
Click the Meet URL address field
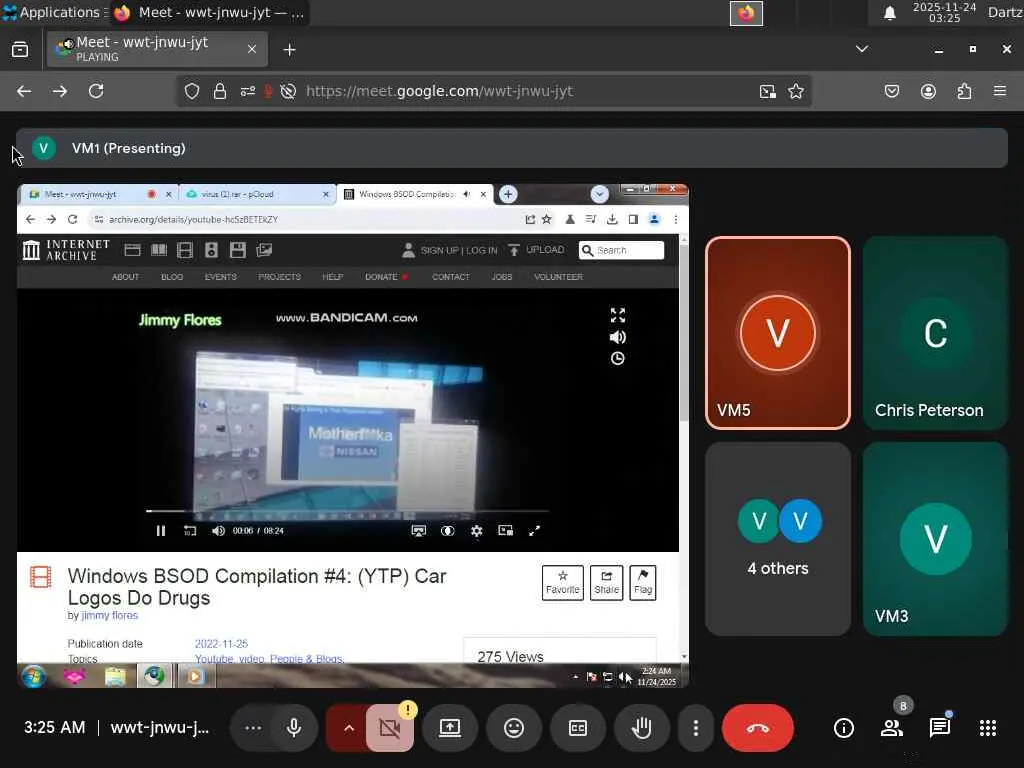440,91
